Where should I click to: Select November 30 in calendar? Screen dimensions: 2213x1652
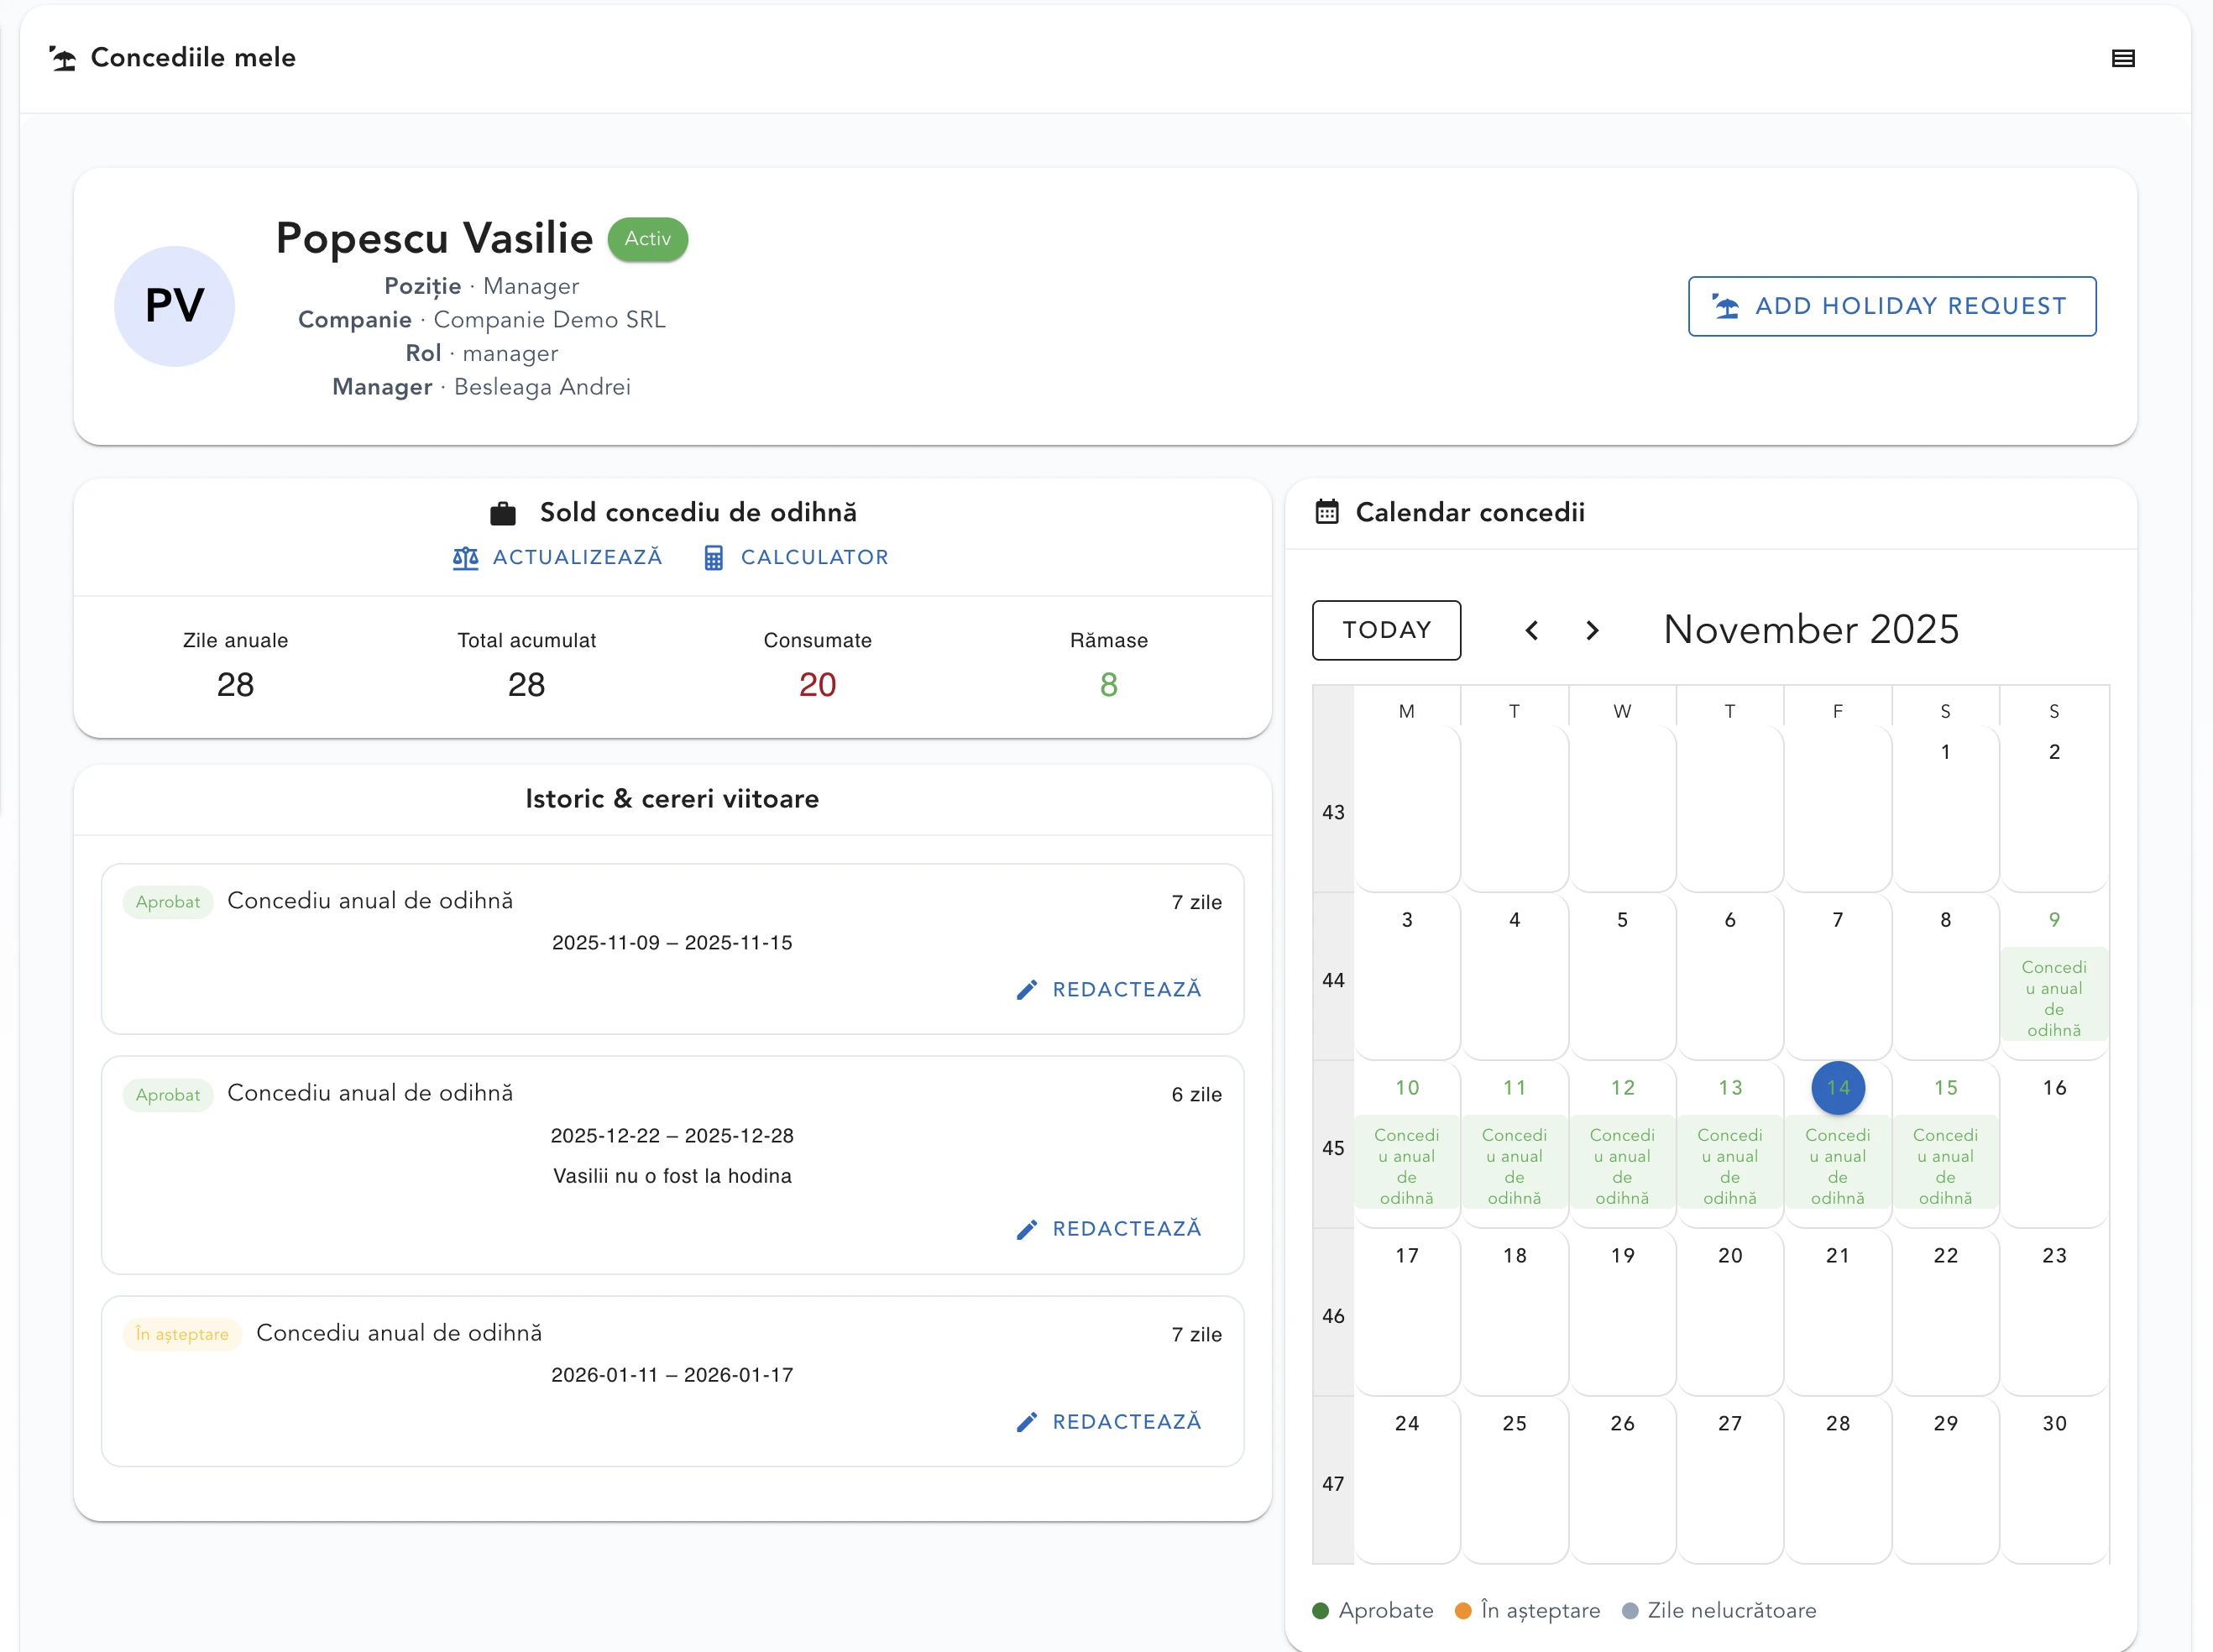2054,1424
